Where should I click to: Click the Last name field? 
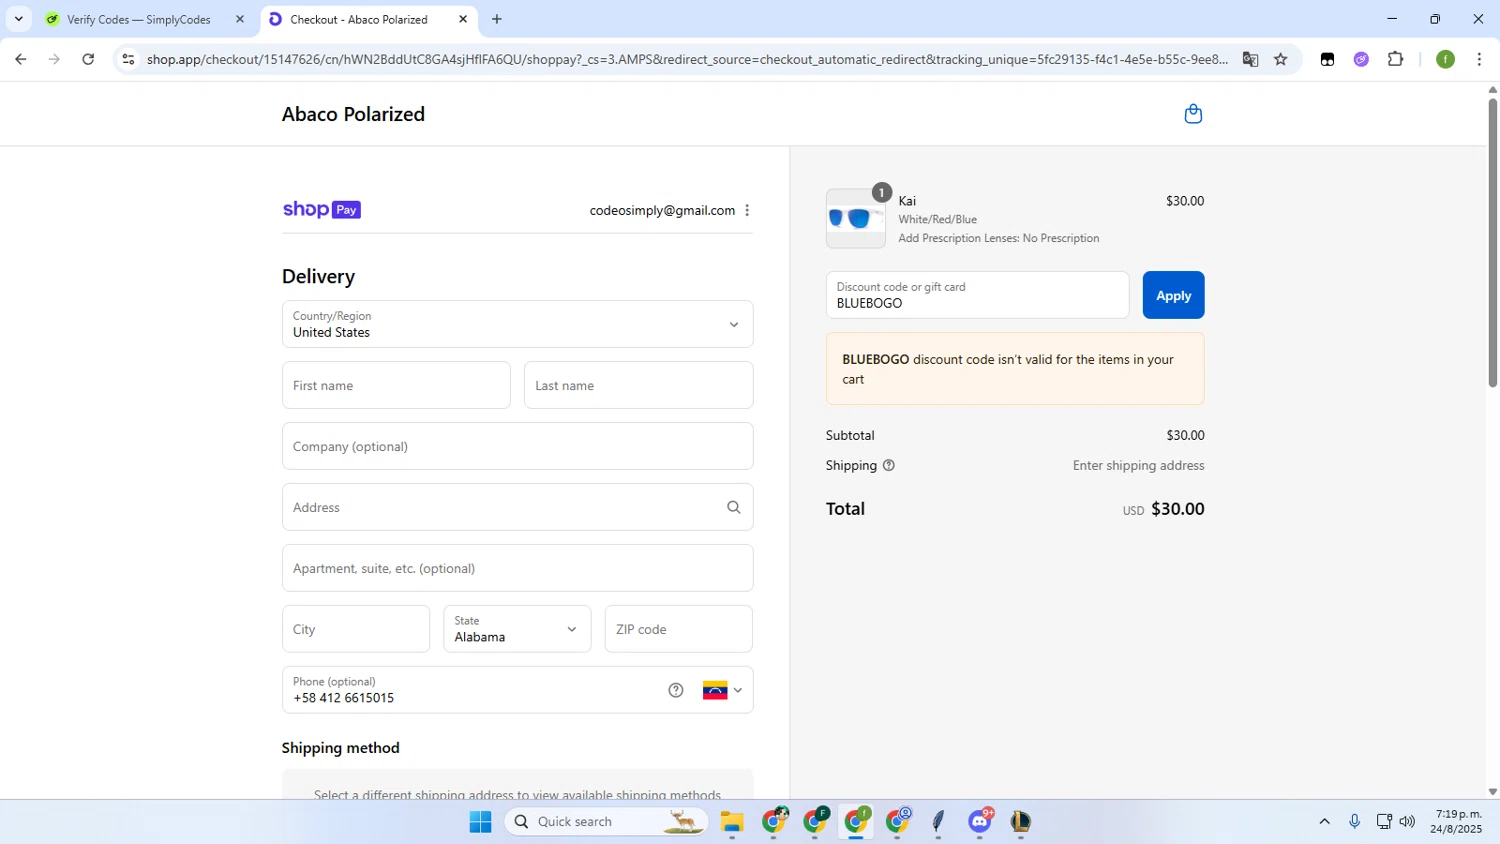coord(638,385)
